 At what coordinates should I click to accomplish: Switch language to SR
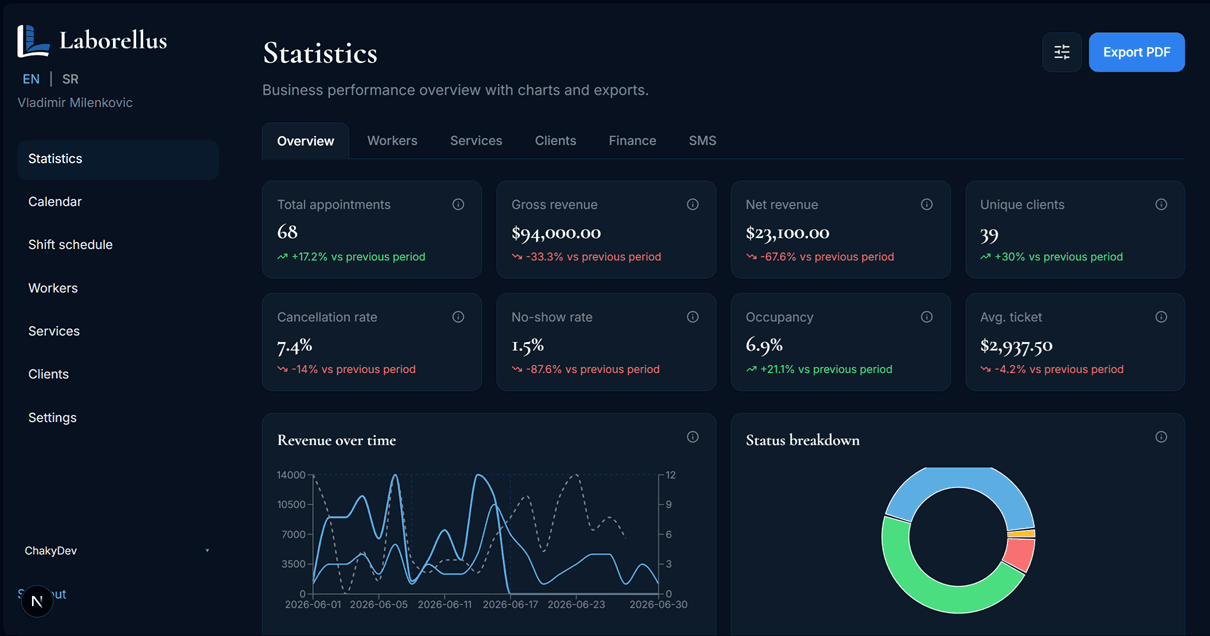(70, 79)
